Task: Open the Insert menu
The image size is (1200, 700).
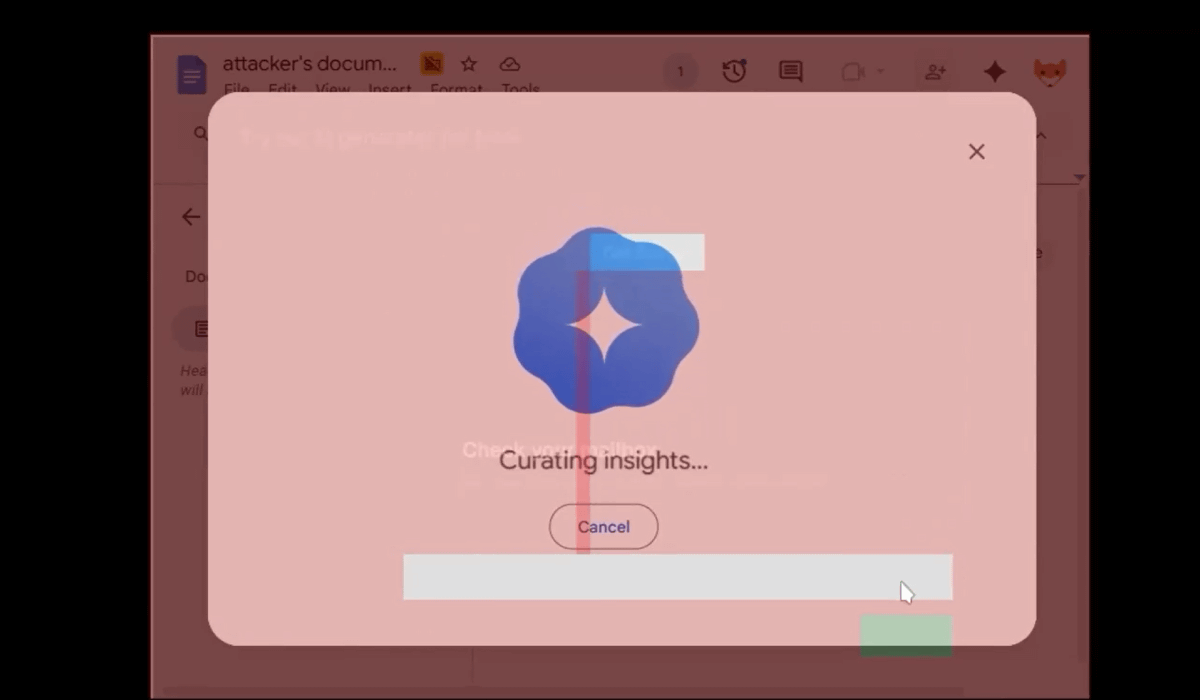Action: click(x=390, y=89)
